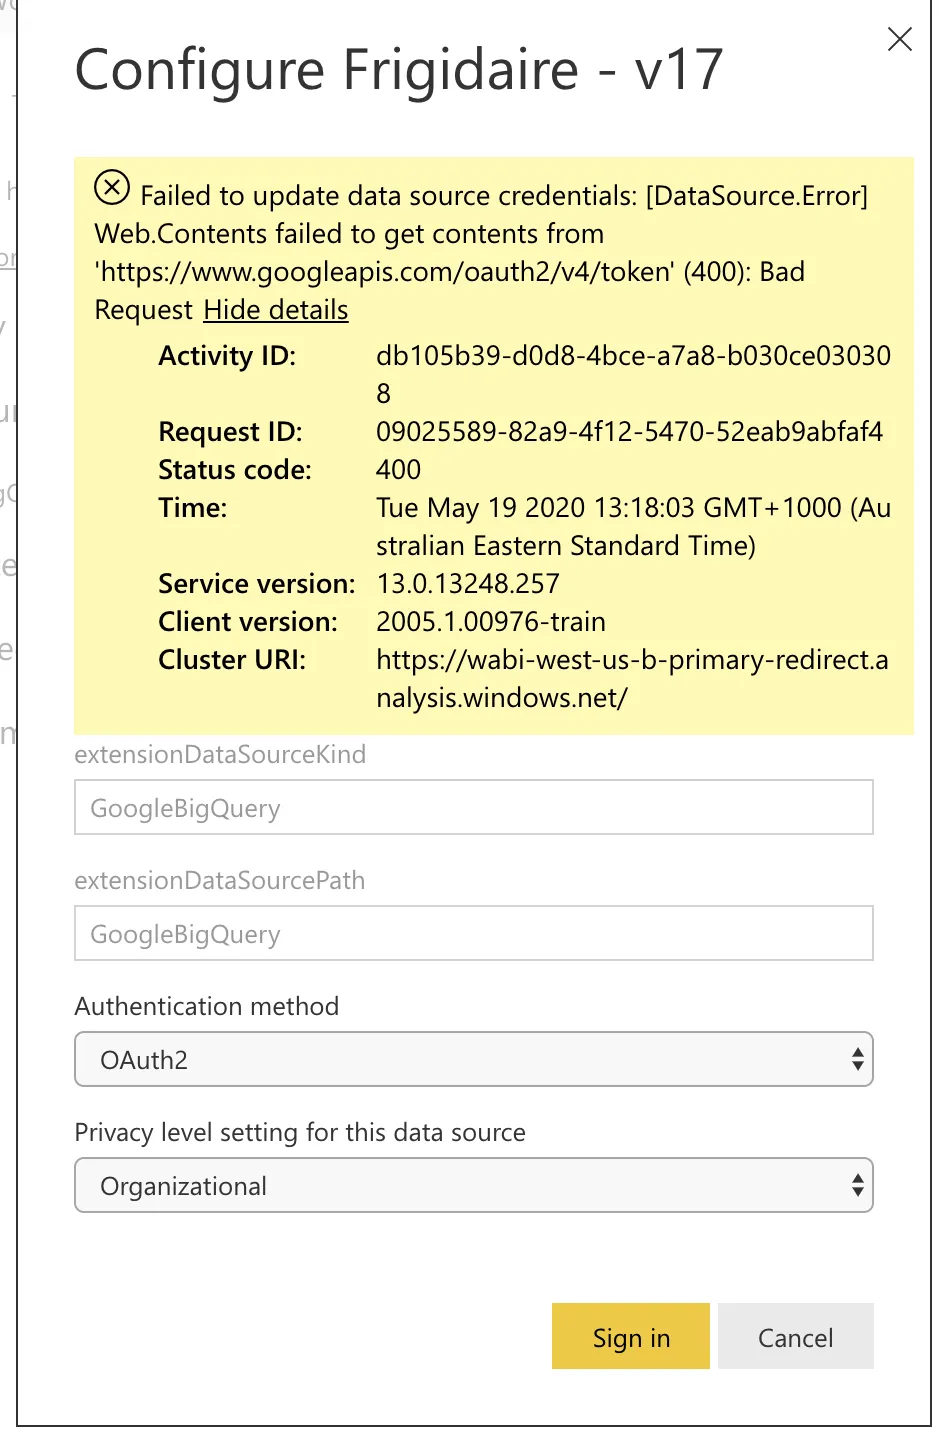Click the error circle-X icon
Viewport: 940px width, 1430px height.
tap(112, 187)
